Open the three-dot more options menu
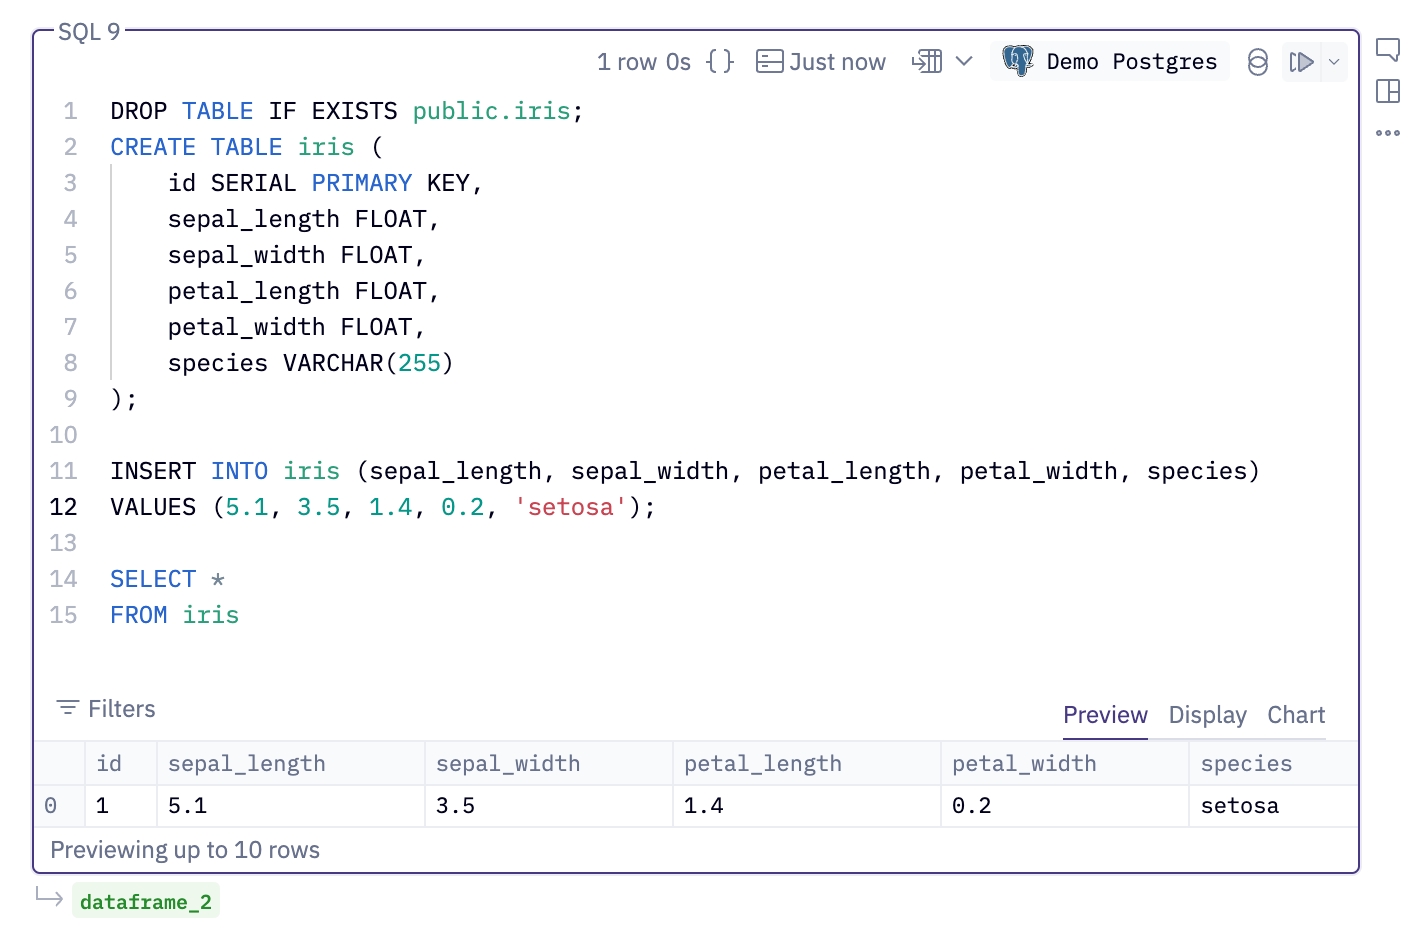Viewport: 1422px width, 936px height. tap(1388, 133)
